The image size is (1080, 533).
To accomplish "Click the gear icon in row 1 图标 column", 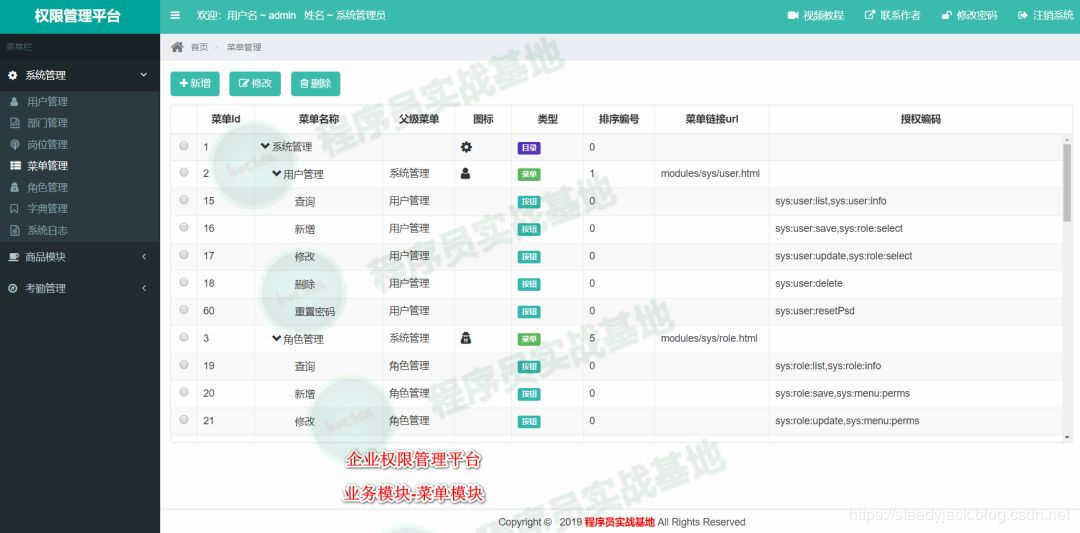I will pyautogui.click(x=466, y=147).
